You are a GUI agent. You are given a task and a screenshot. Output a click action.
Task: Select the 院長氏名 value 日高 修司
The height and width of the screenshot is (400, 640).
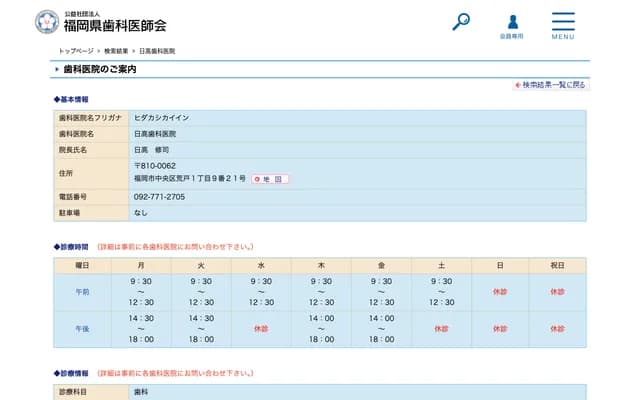coord(151,150)
